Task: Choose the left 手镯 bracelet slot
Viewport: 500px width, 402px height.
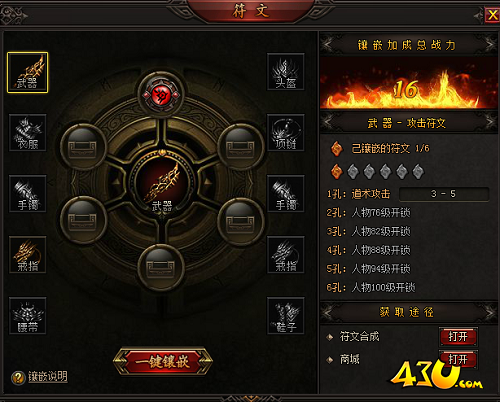Action: pos(28,194)
